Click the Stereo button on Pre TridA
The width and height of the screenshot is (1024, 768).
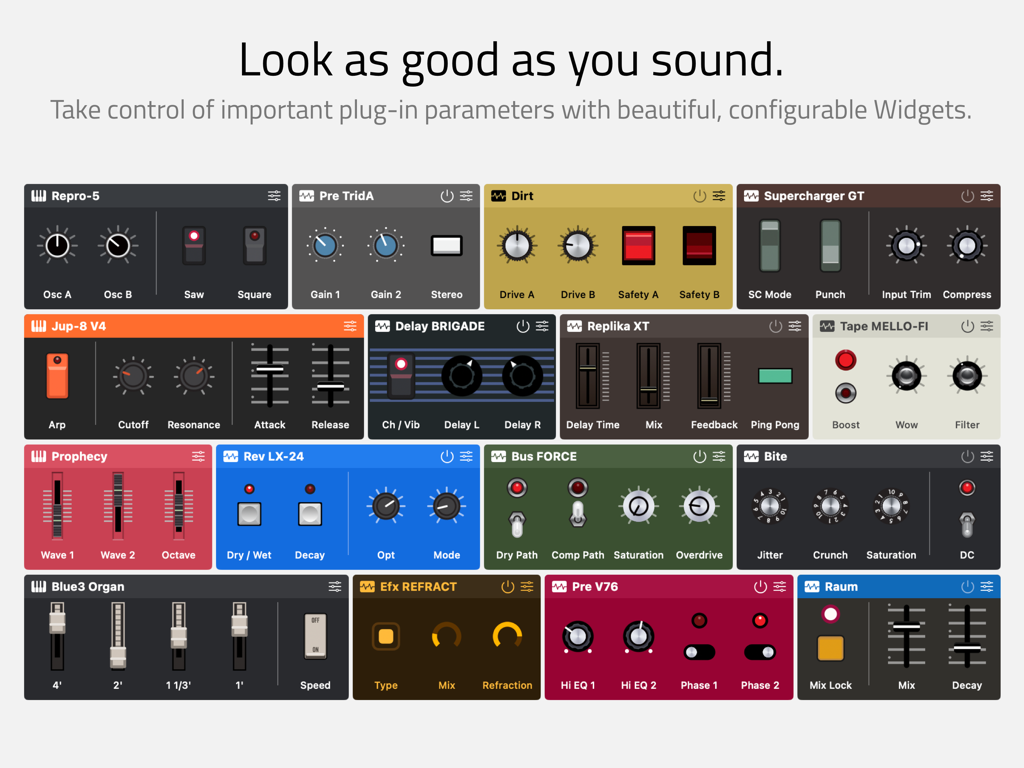coord(446,246)
